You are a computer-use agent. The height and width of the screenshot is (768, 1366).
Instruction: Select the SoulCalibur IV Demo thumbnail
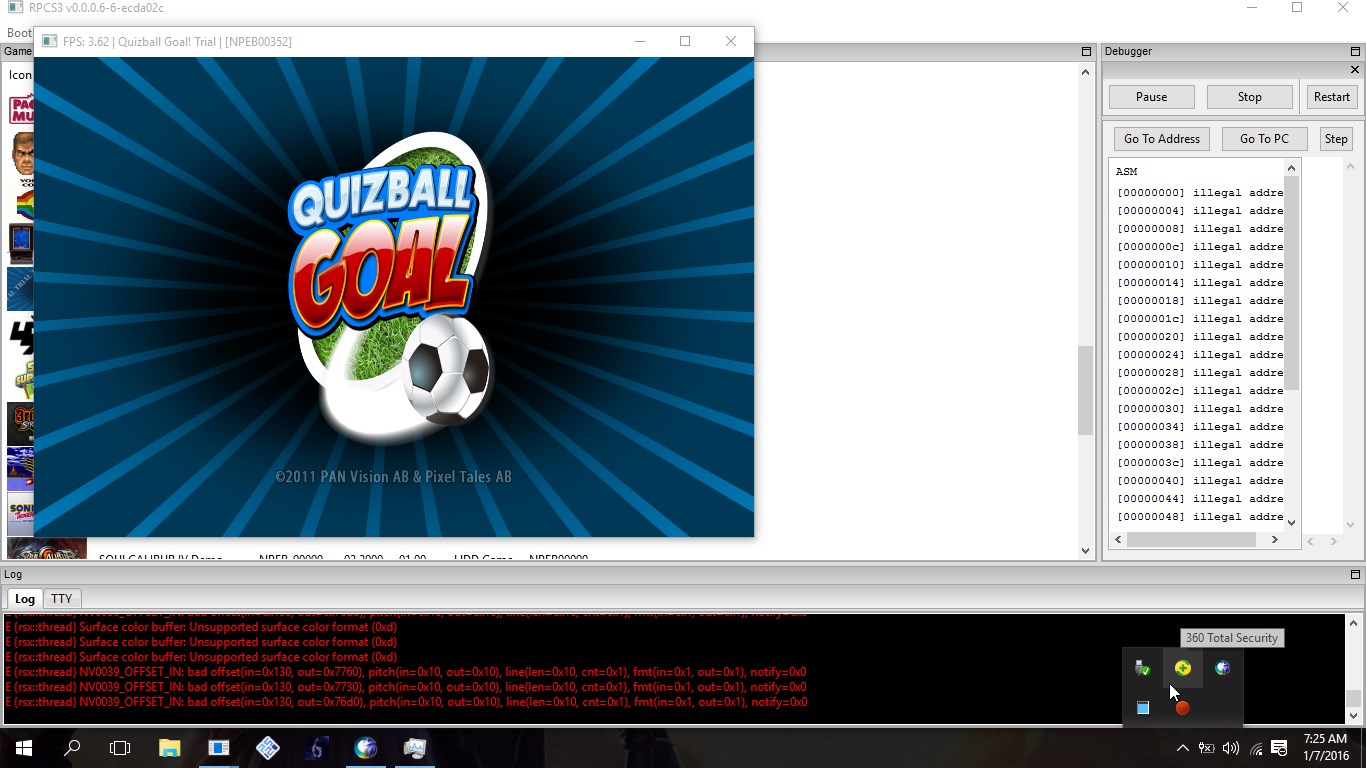(47, 549)
